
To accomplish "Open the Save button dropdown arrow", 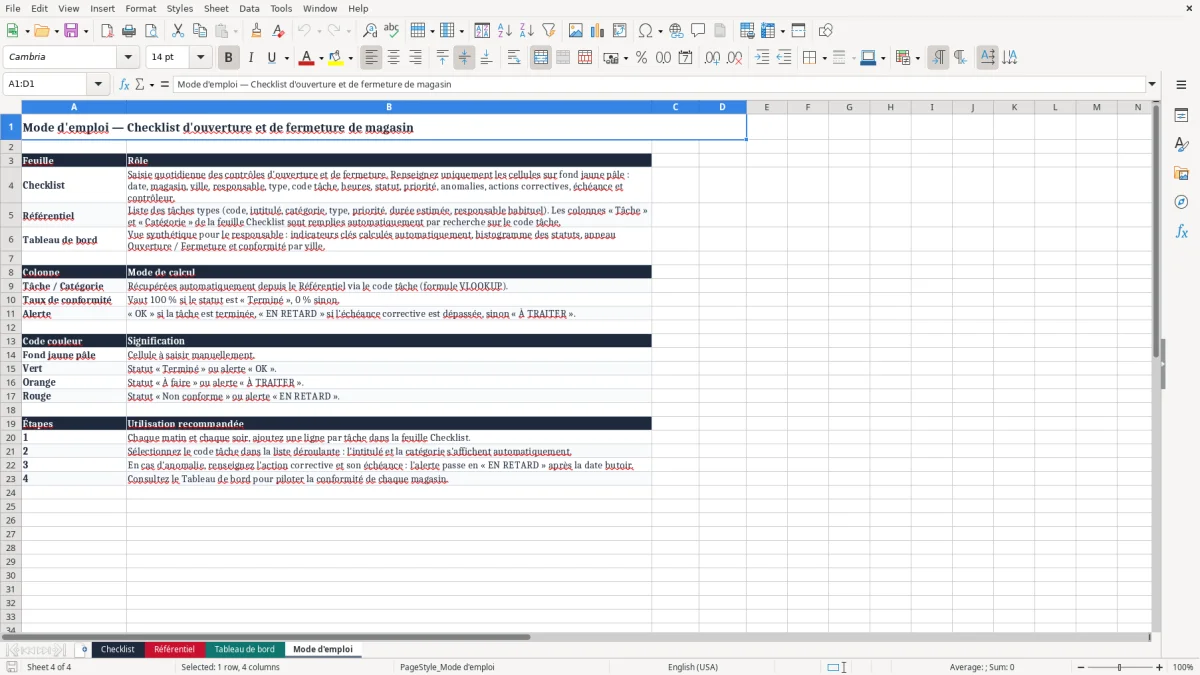I will 85,31.
